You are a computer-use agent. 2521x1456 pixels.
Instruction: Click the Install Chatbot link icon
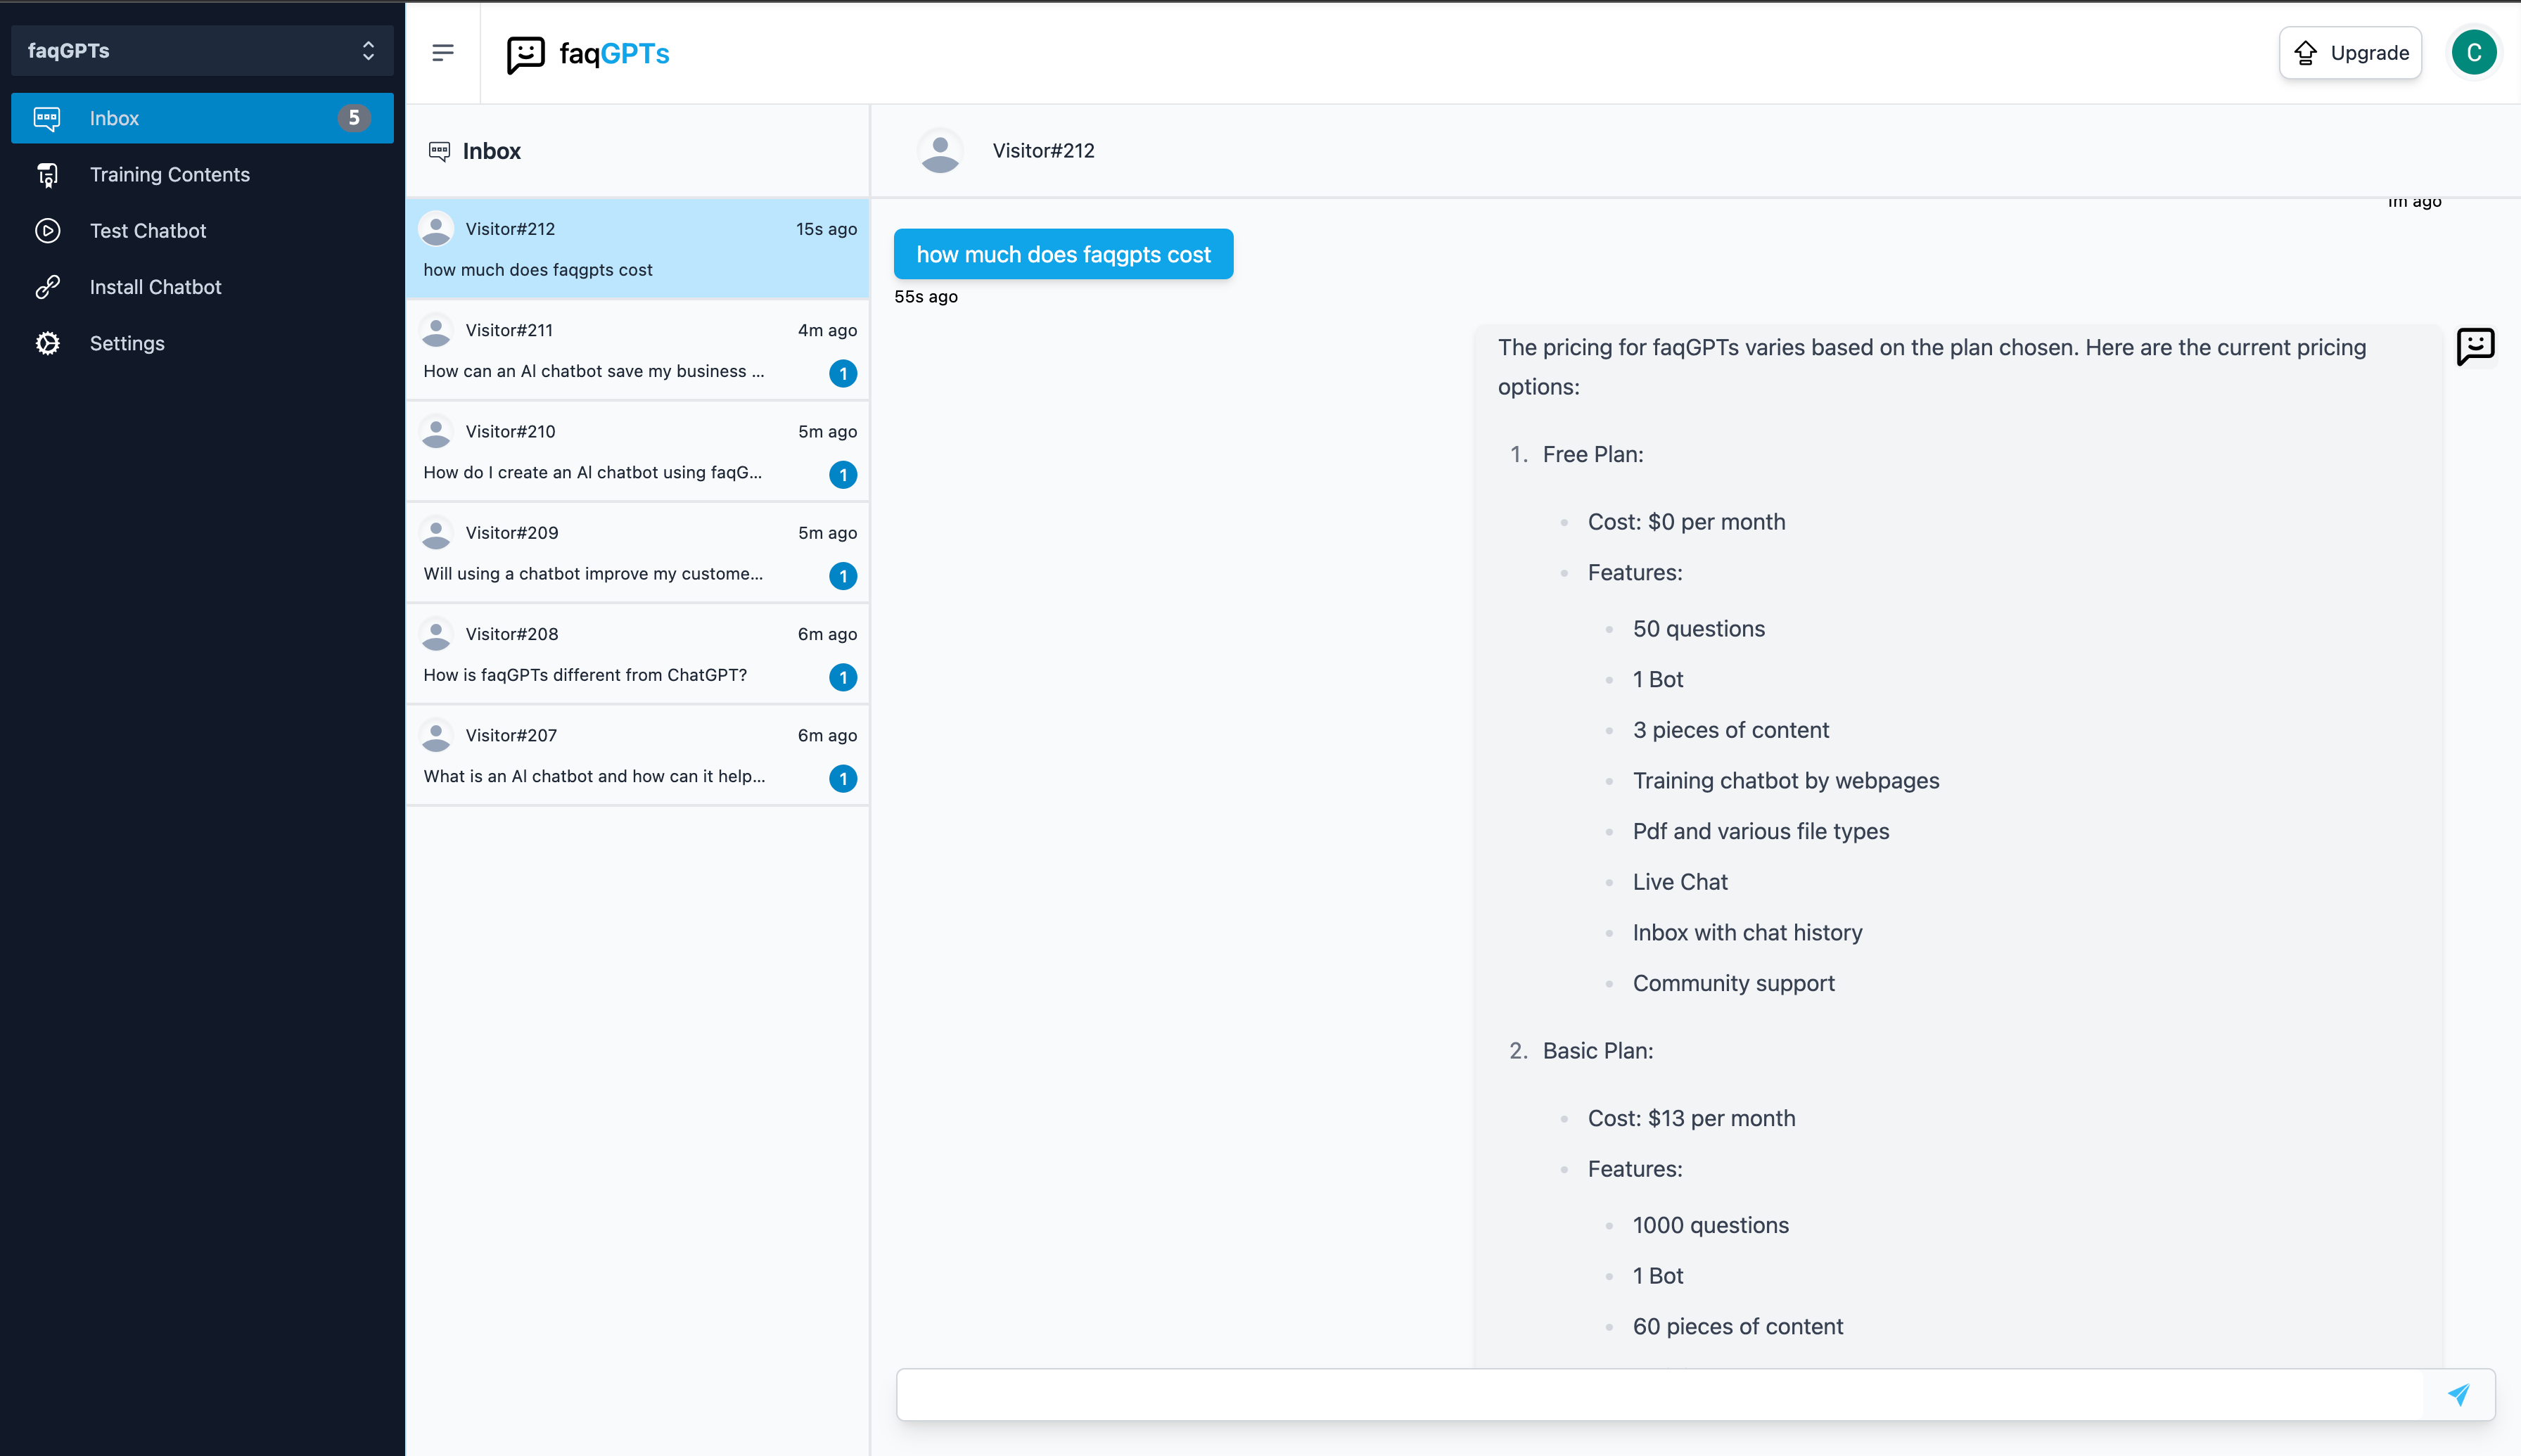[47, 287]
